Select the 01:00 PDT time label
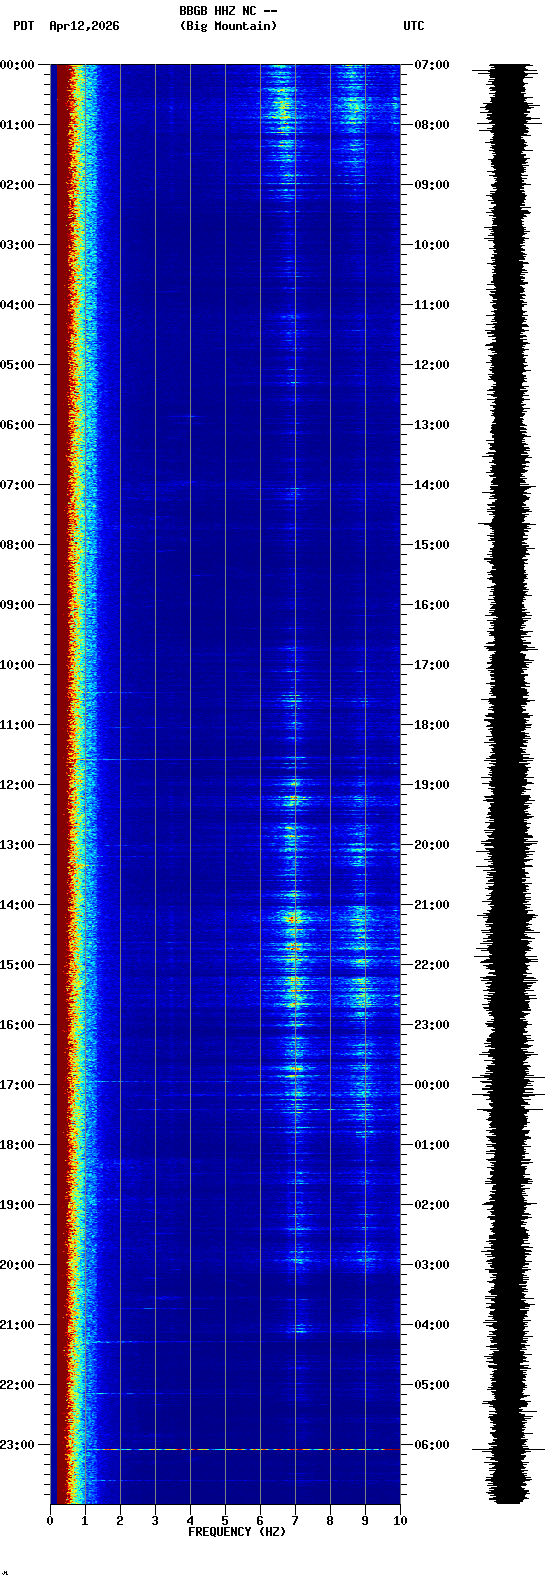Screen dimensions: 552x1584 [17, 125]
